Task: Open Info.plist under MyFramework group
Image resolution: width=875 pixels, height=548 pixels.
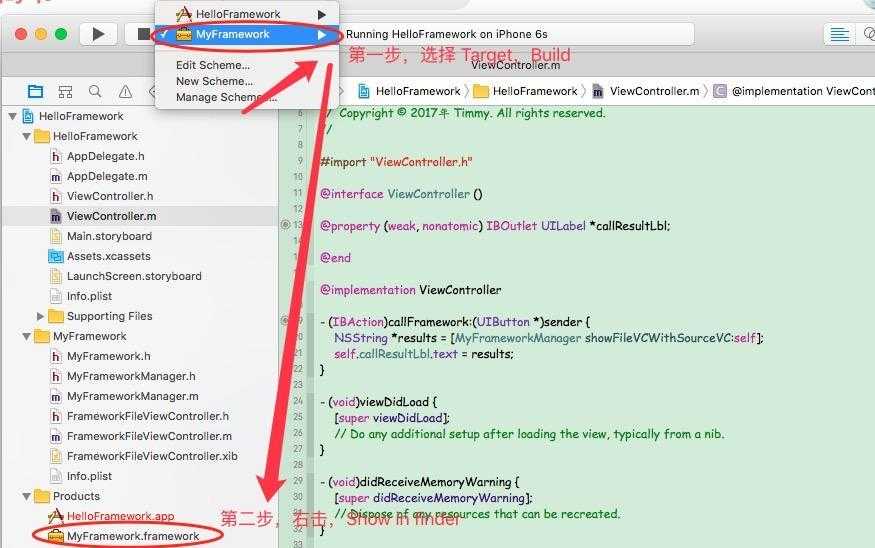Action: click(89, 477)
